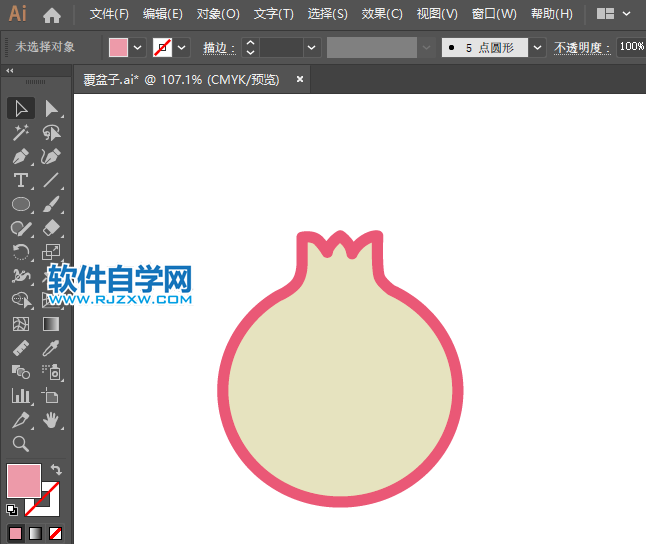
Task: Select the Line Segment tool
Action: coord(51,181)
